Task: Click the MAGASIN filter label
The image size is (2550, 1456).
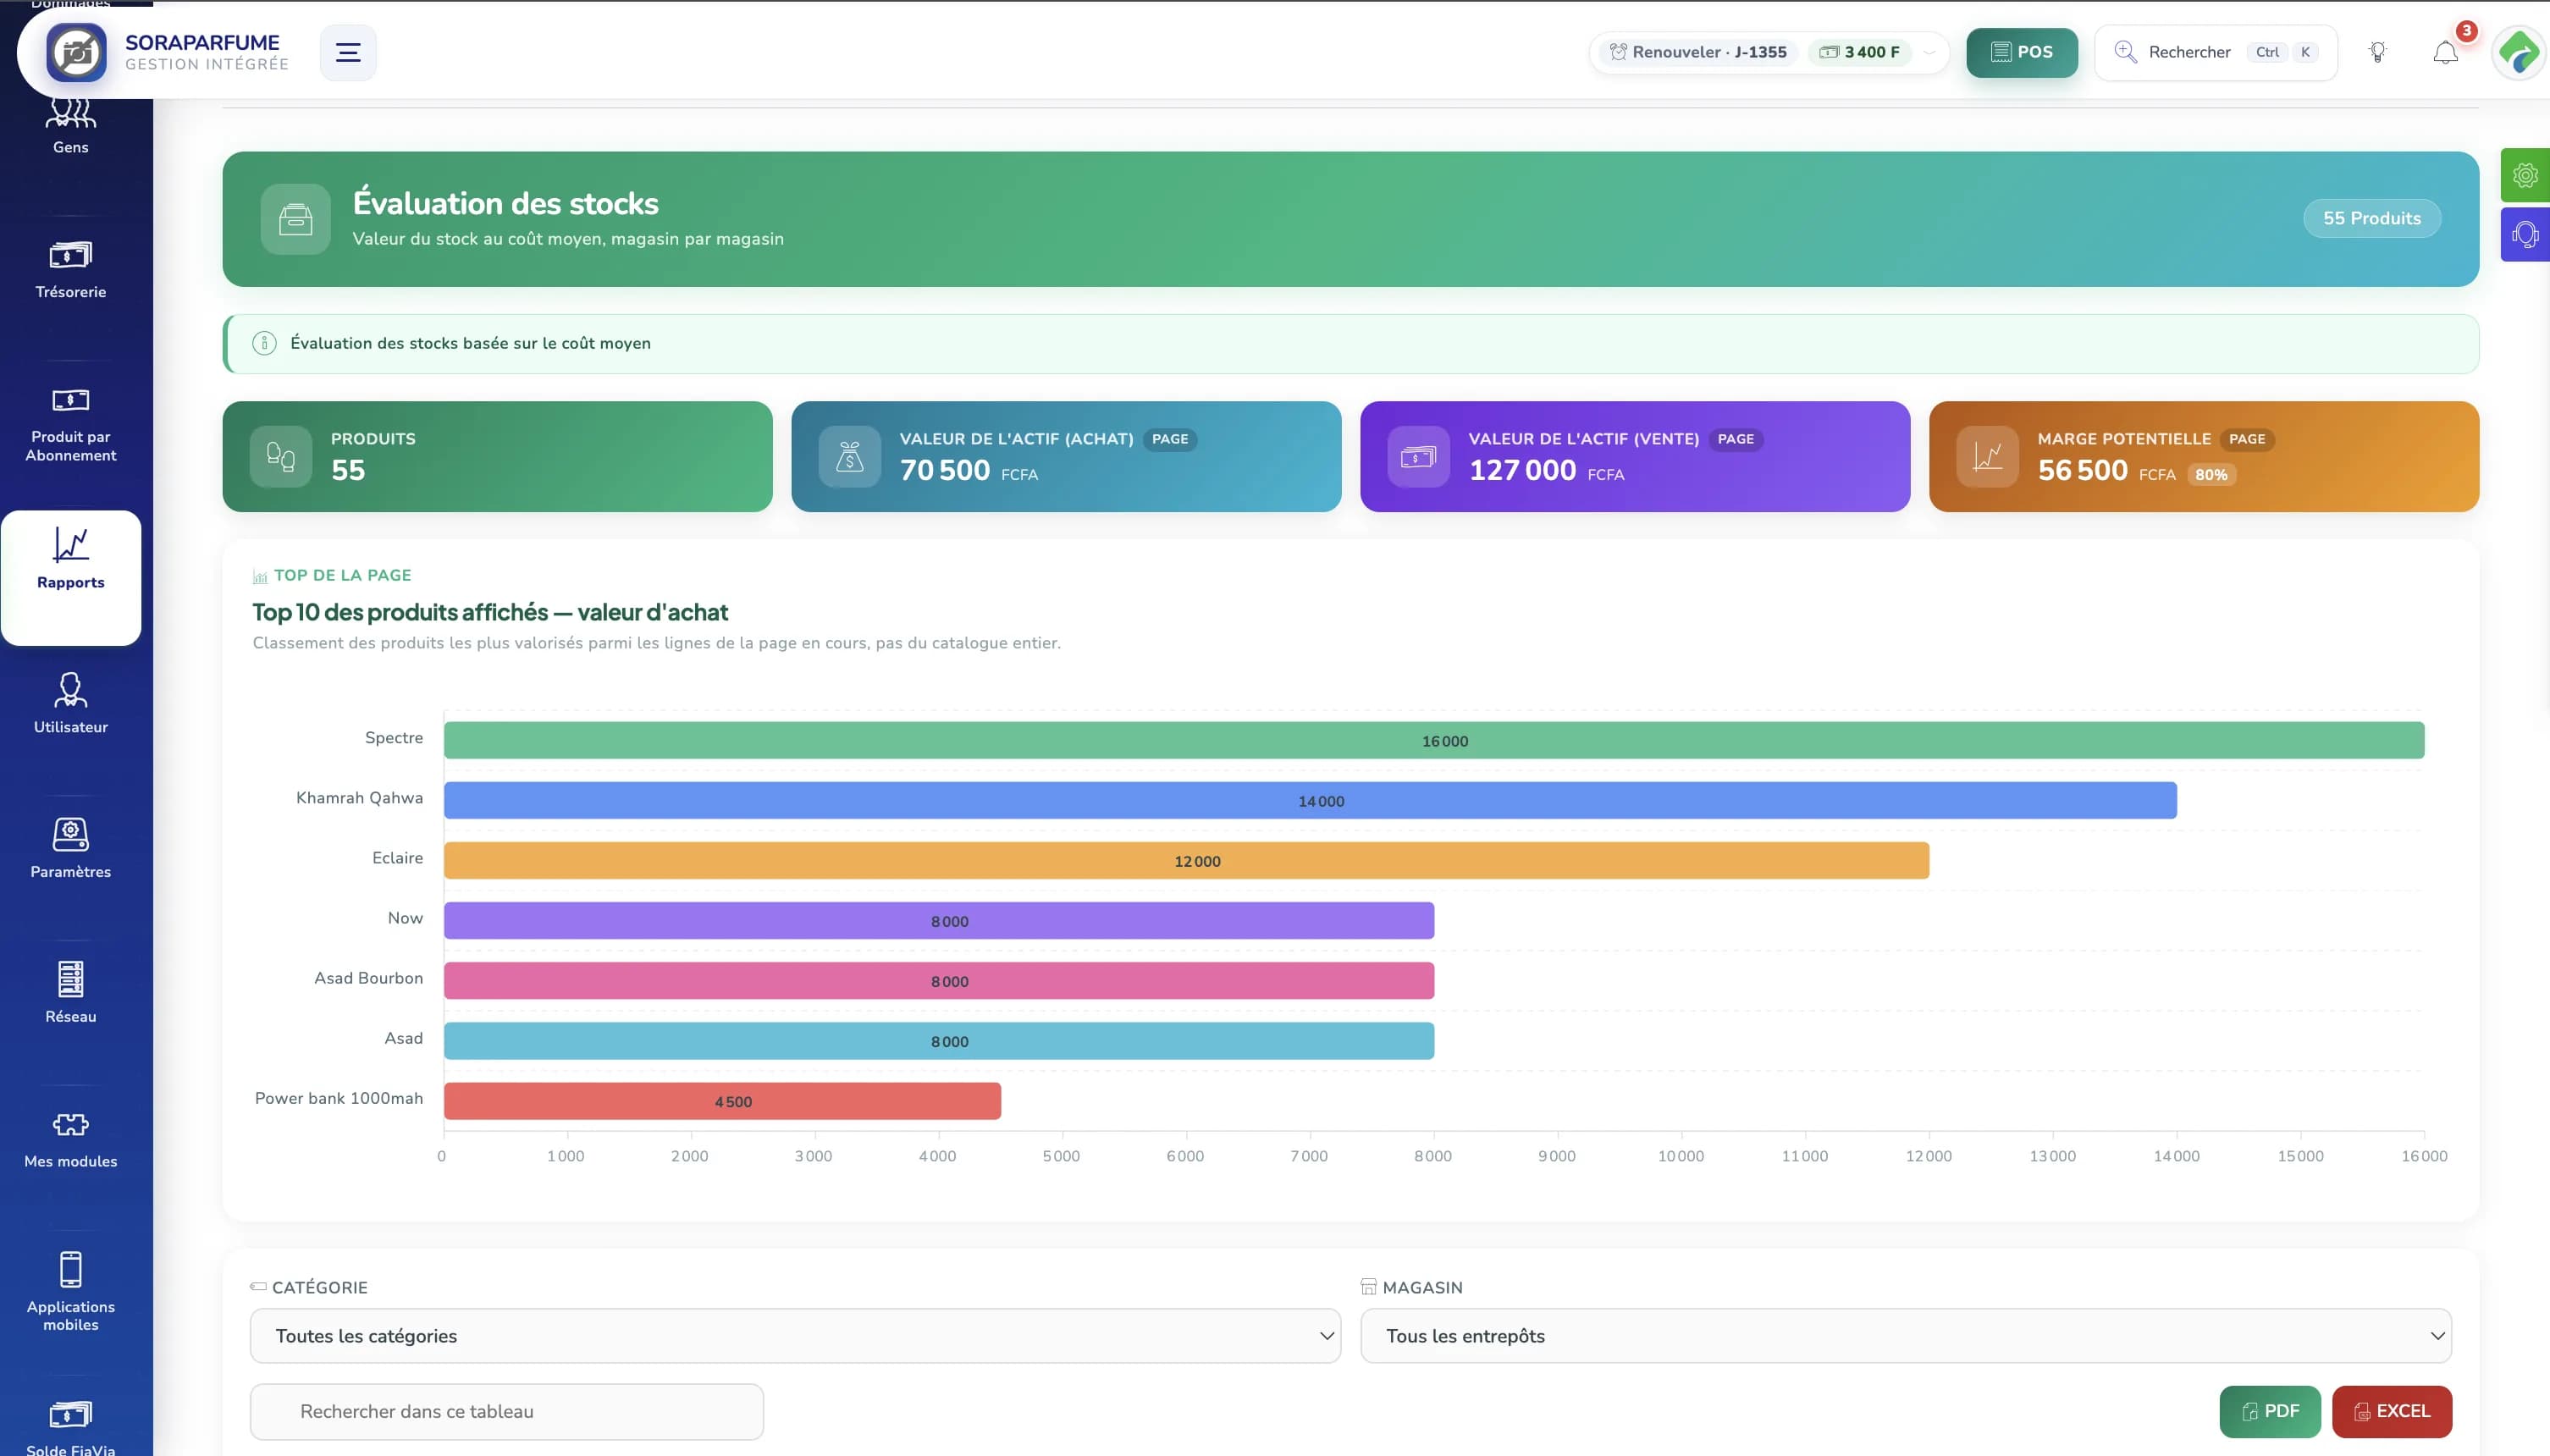Action: pos(1422,1287)
